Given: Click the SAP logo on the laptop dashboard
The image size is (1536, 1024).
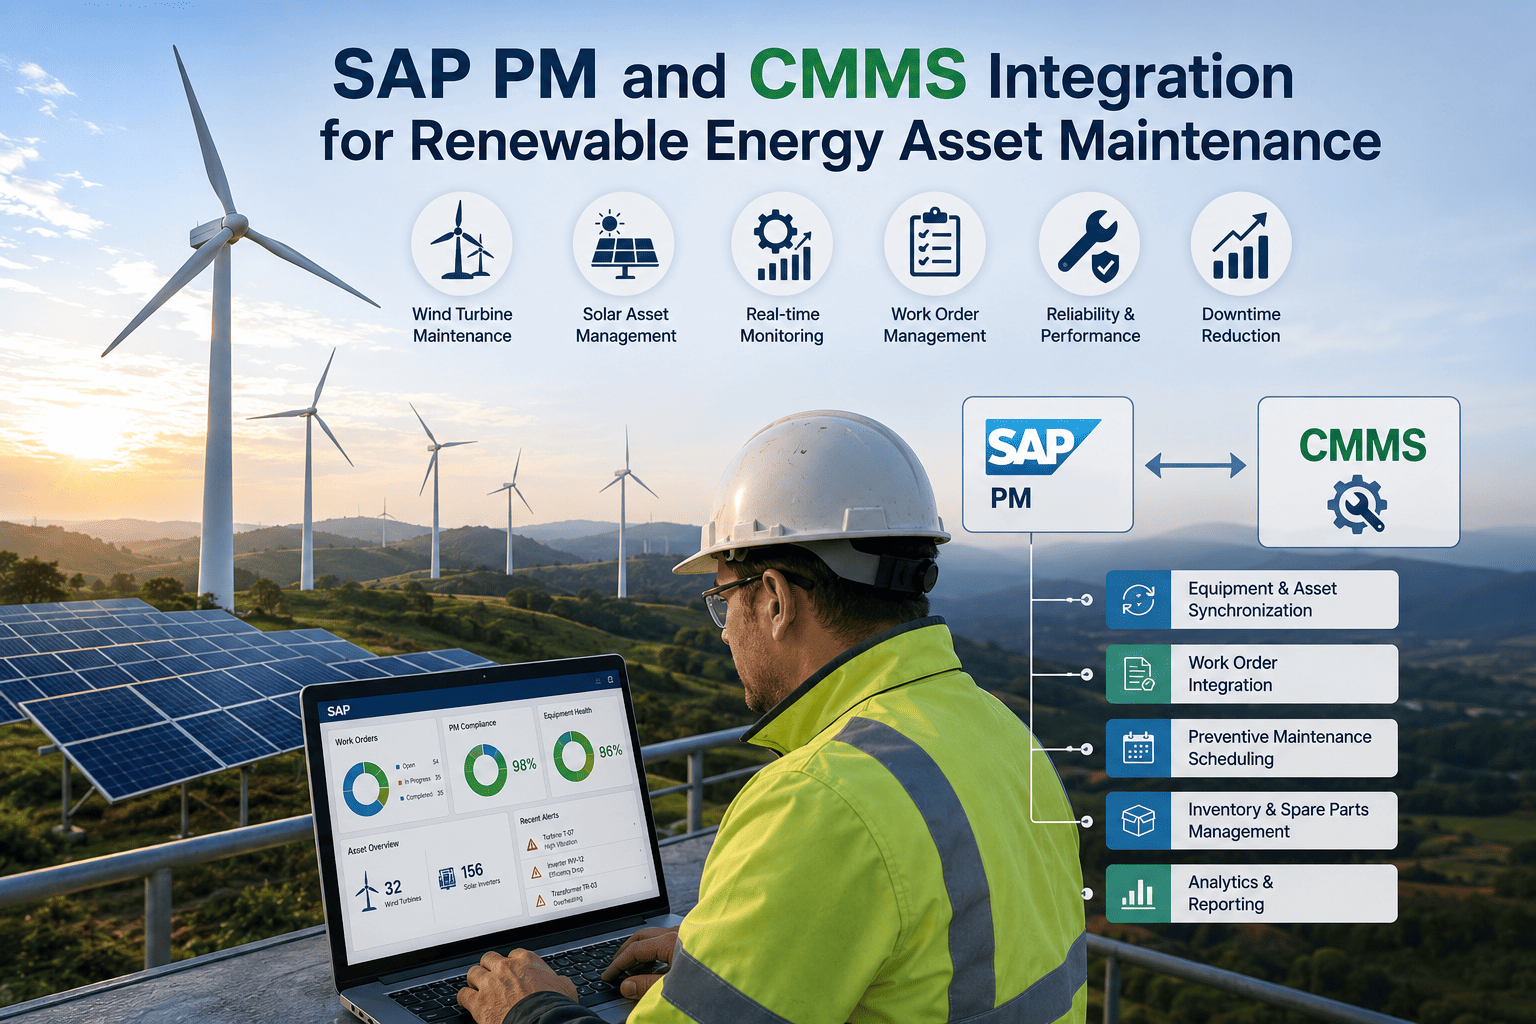Looking at the screenshot, I should [x=338, y=711].
